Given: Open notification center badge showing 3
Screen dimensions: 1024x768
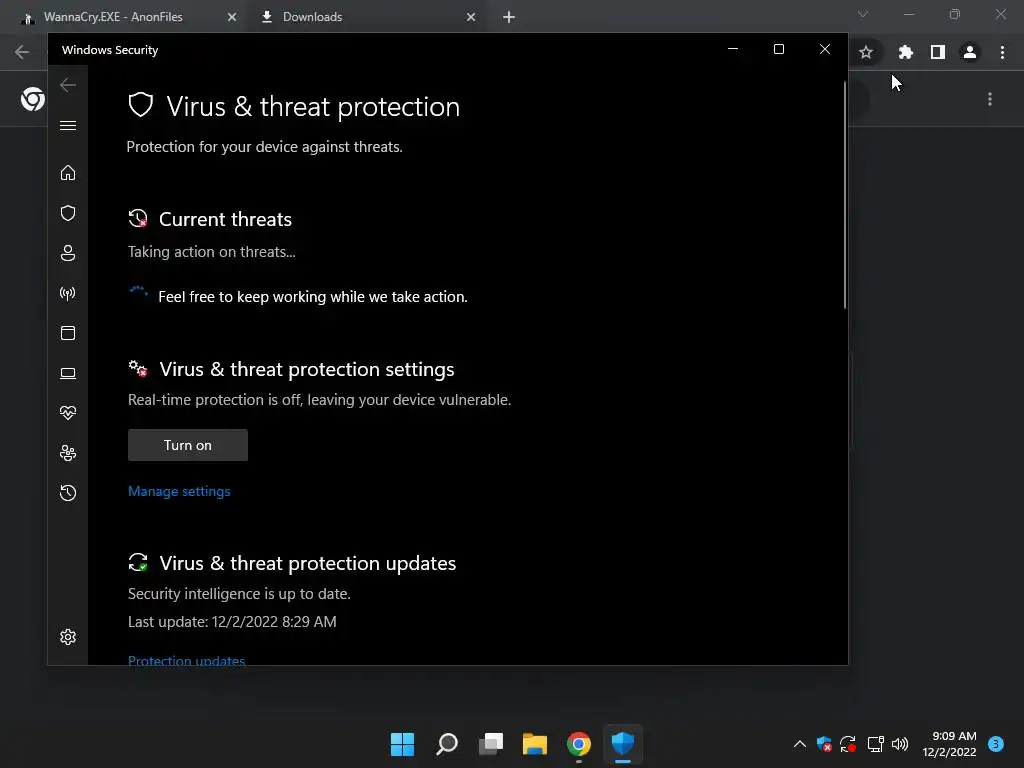Looking at the screenshot, I should [x=995, y=744].
